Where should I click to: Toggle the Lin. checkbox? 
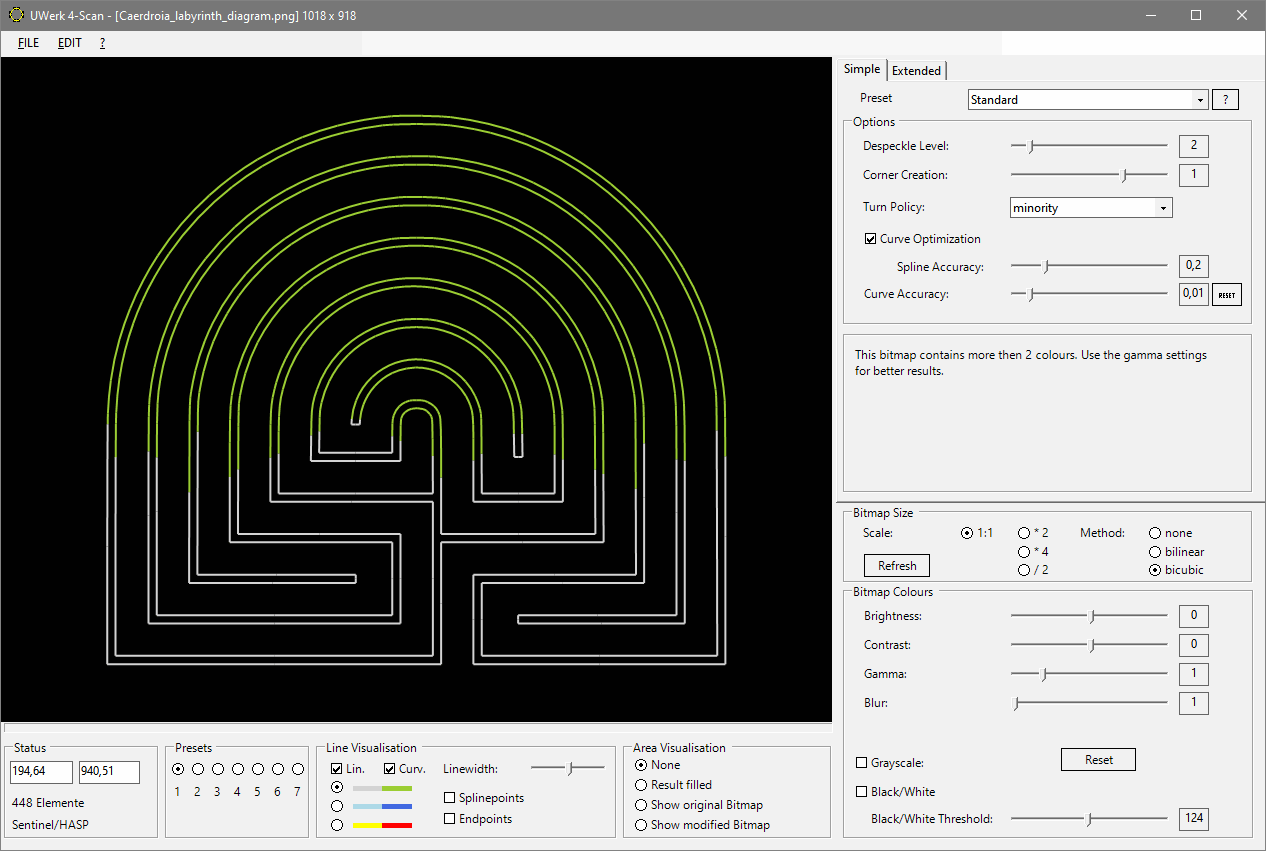tap(336, 769)
